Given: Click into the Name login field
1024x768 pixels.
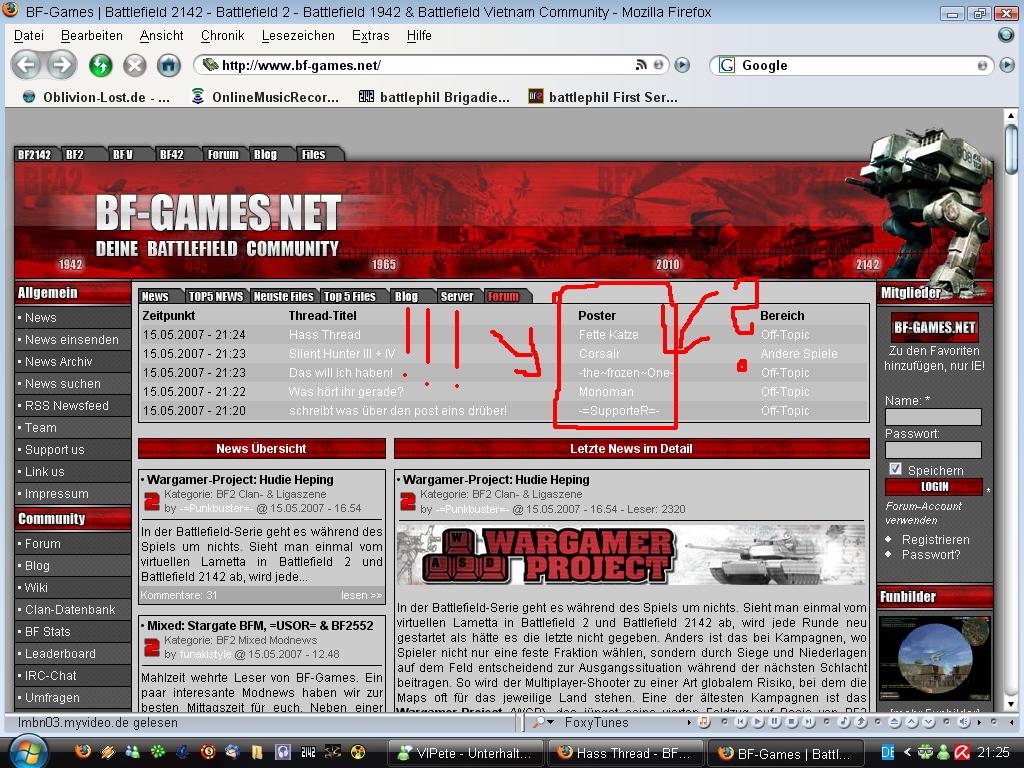Looking at the screenshot, I should [933, 417].
